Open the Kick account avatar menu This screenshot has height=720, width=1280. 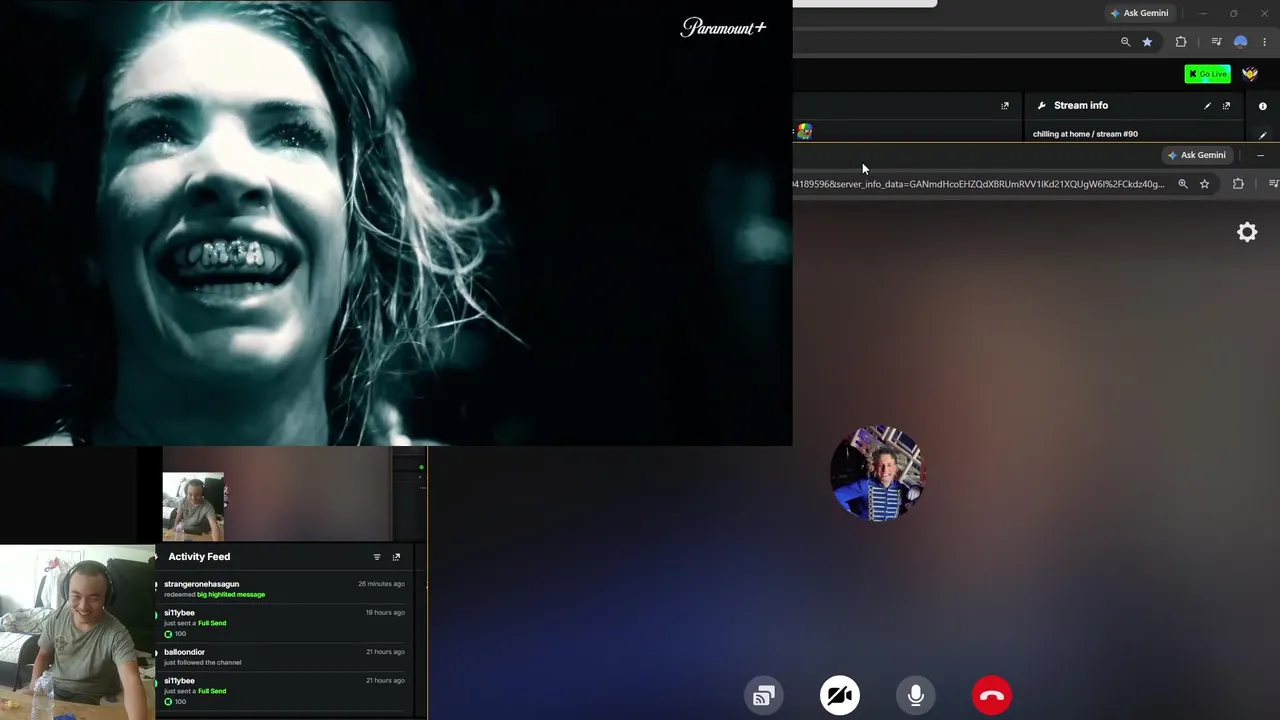[x=1250, y=74]
